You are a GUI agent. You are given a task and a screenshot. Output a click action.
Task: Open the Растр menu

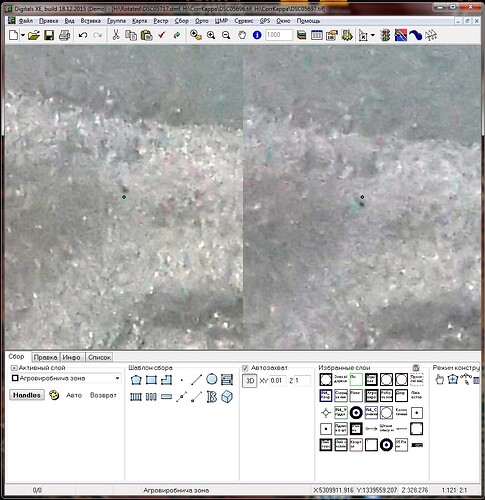click(x=161, y=21)
